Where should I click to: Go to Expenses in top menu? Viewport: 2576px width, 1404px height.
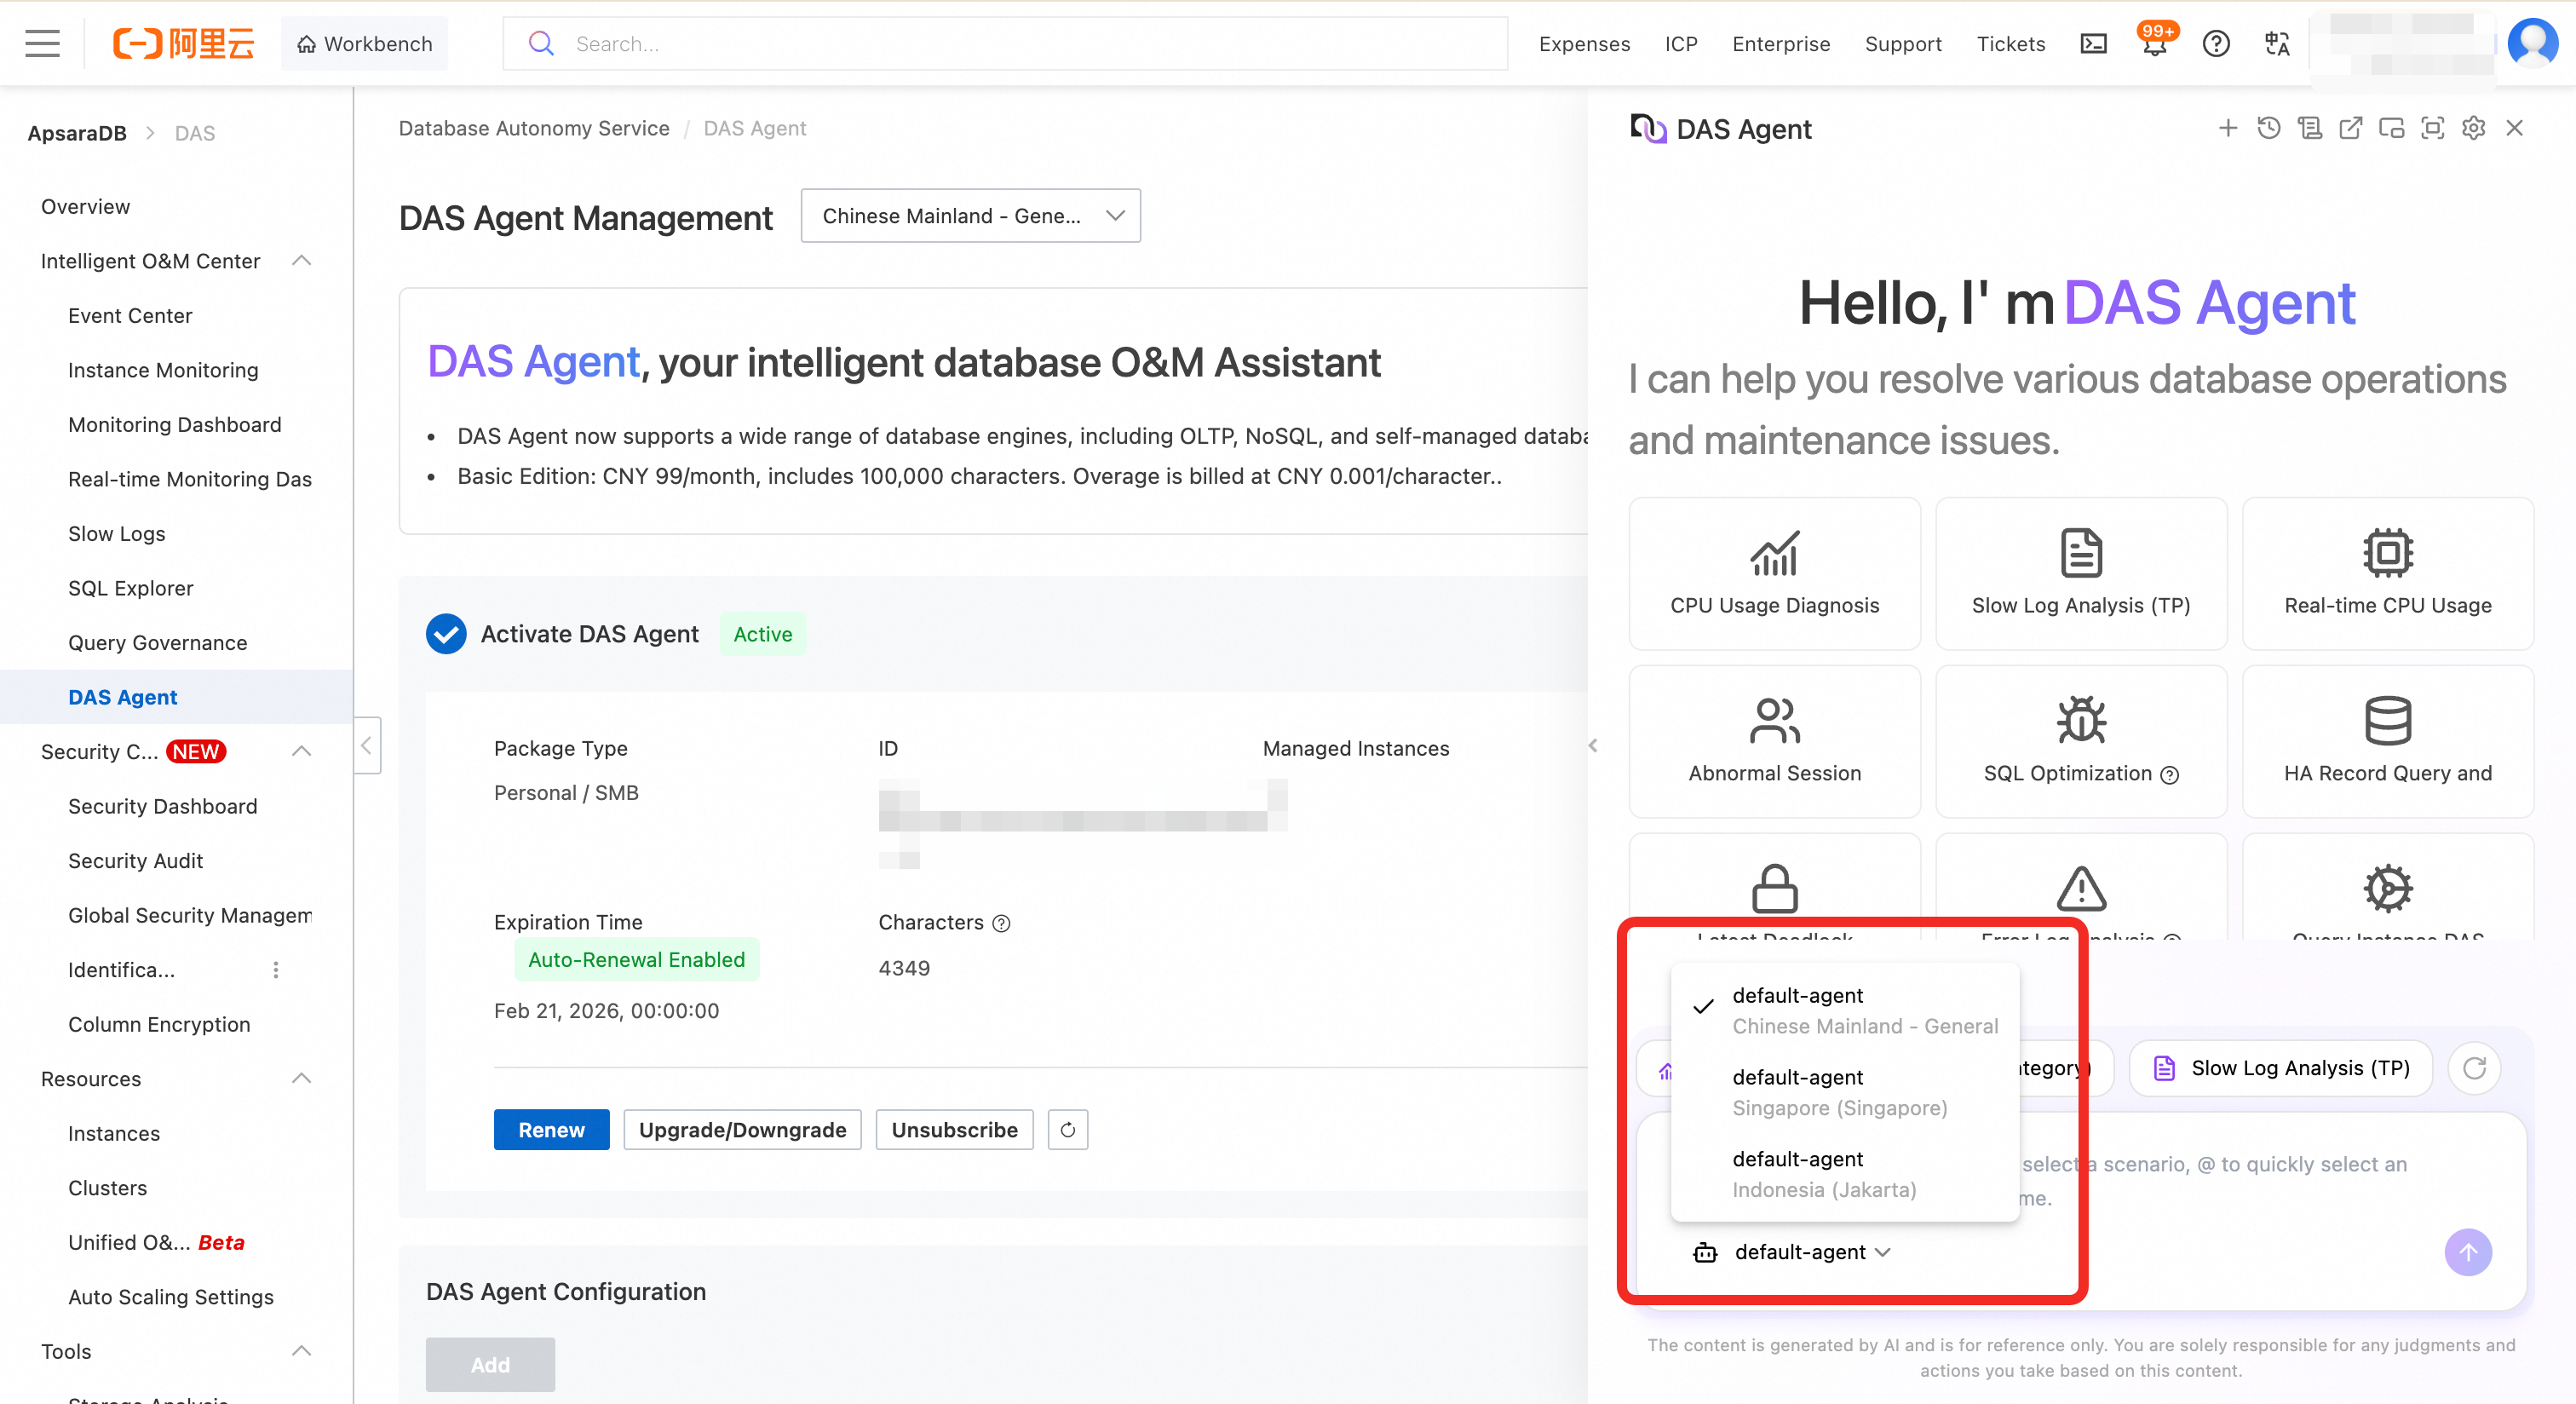point(1584,44)
